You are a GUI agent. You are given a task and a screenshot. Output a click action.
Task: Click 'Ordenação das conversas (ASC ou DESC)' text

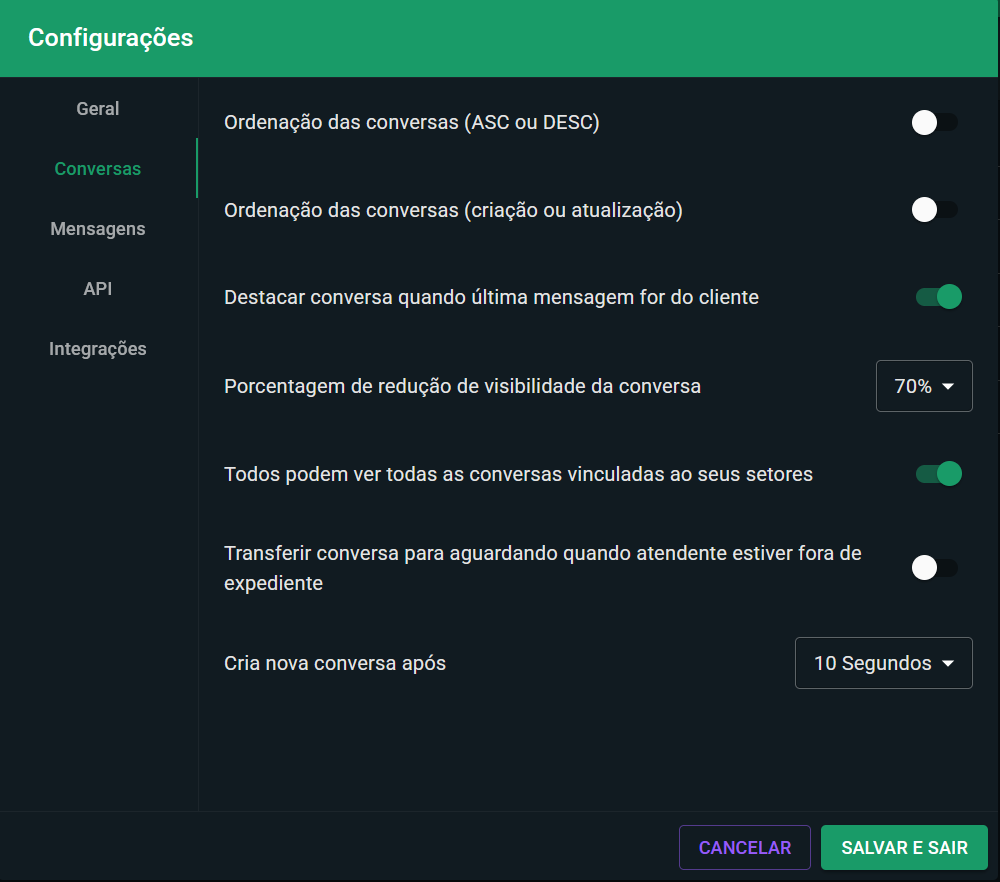pyautogui.click(x=411, y=123)
